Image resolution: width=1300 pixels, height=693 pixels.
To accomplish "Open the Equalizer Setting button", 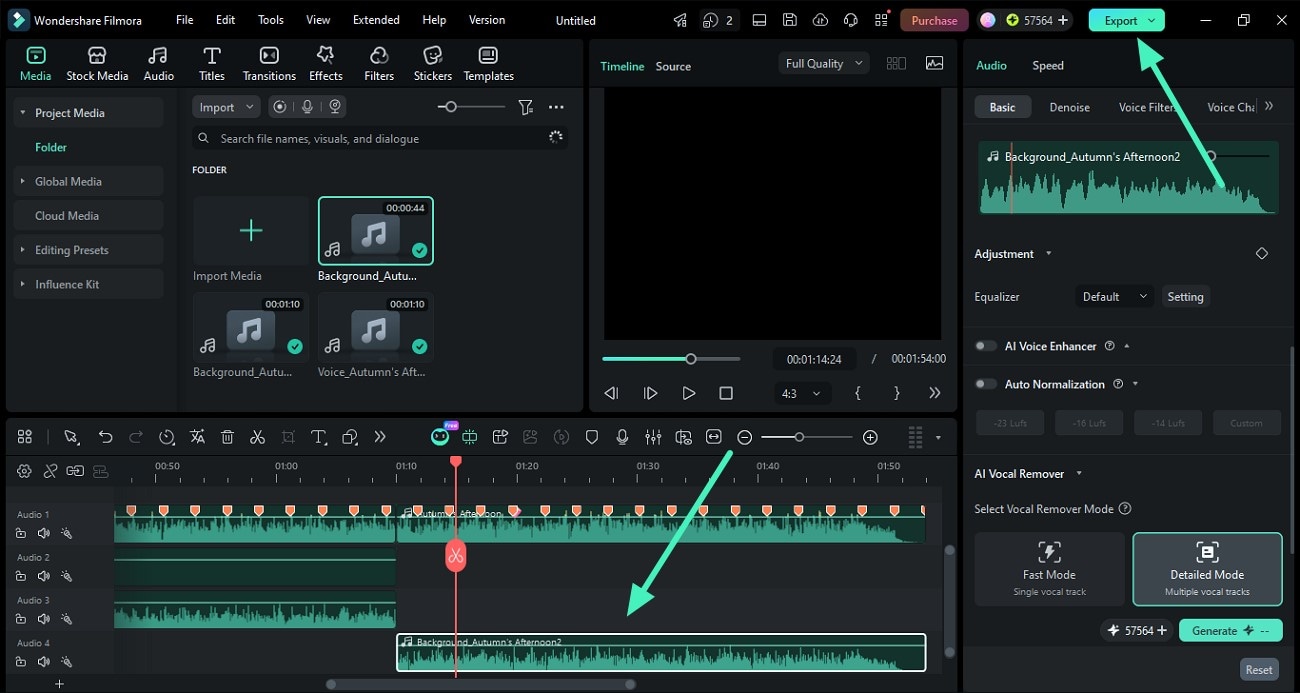I will [1185, 296].
